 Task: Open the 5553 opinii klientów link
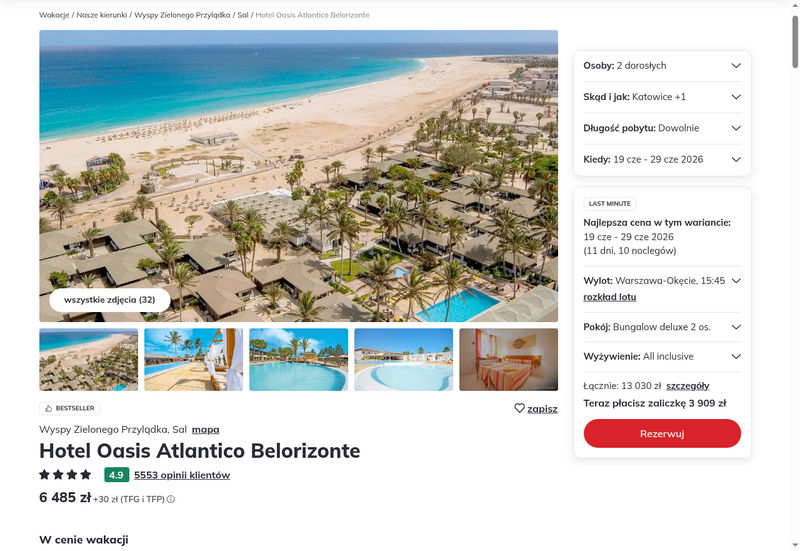click(x=182, y=475)
